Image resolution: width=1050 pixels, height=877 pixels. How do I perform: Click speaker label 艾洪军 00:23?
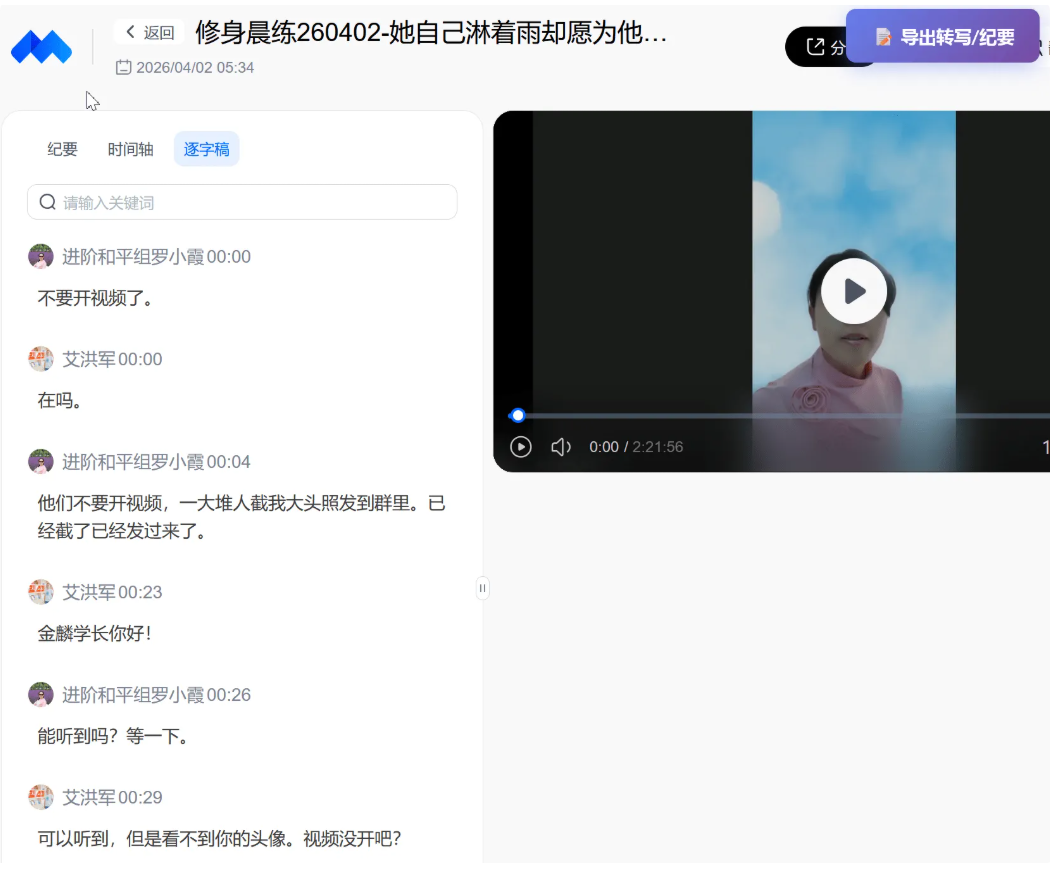click(112, 592)
